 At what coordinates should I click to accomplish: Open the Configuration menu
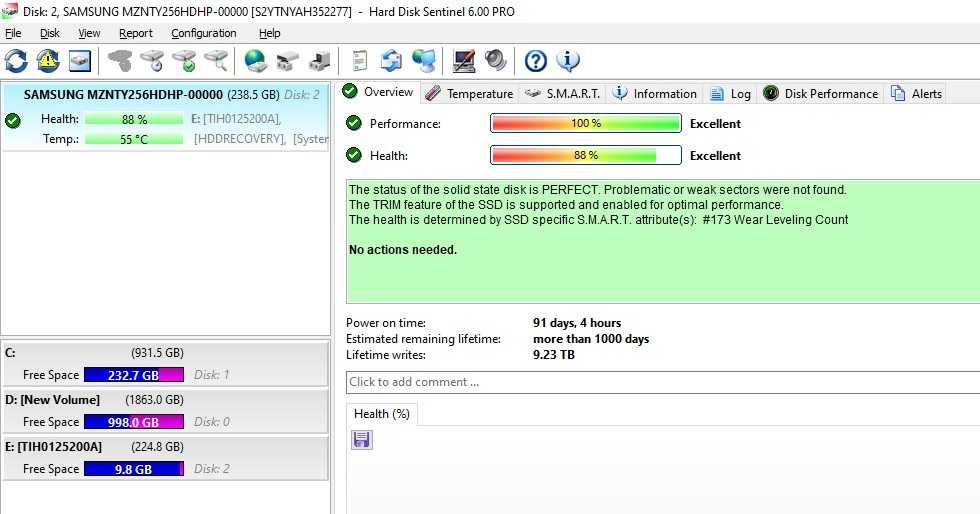point(204,33)
